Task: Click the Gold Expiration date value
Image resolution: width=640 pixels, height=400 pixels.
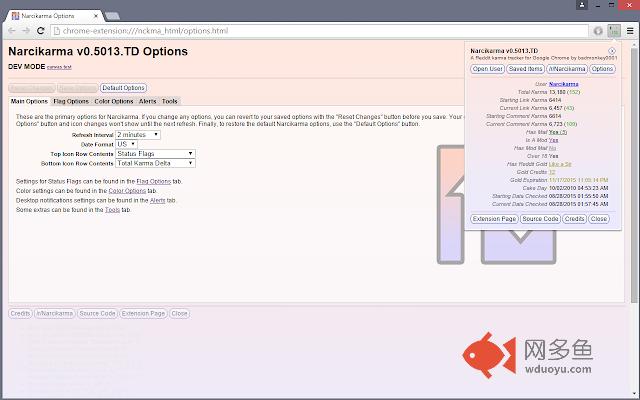Action: (x=578, y=180)
